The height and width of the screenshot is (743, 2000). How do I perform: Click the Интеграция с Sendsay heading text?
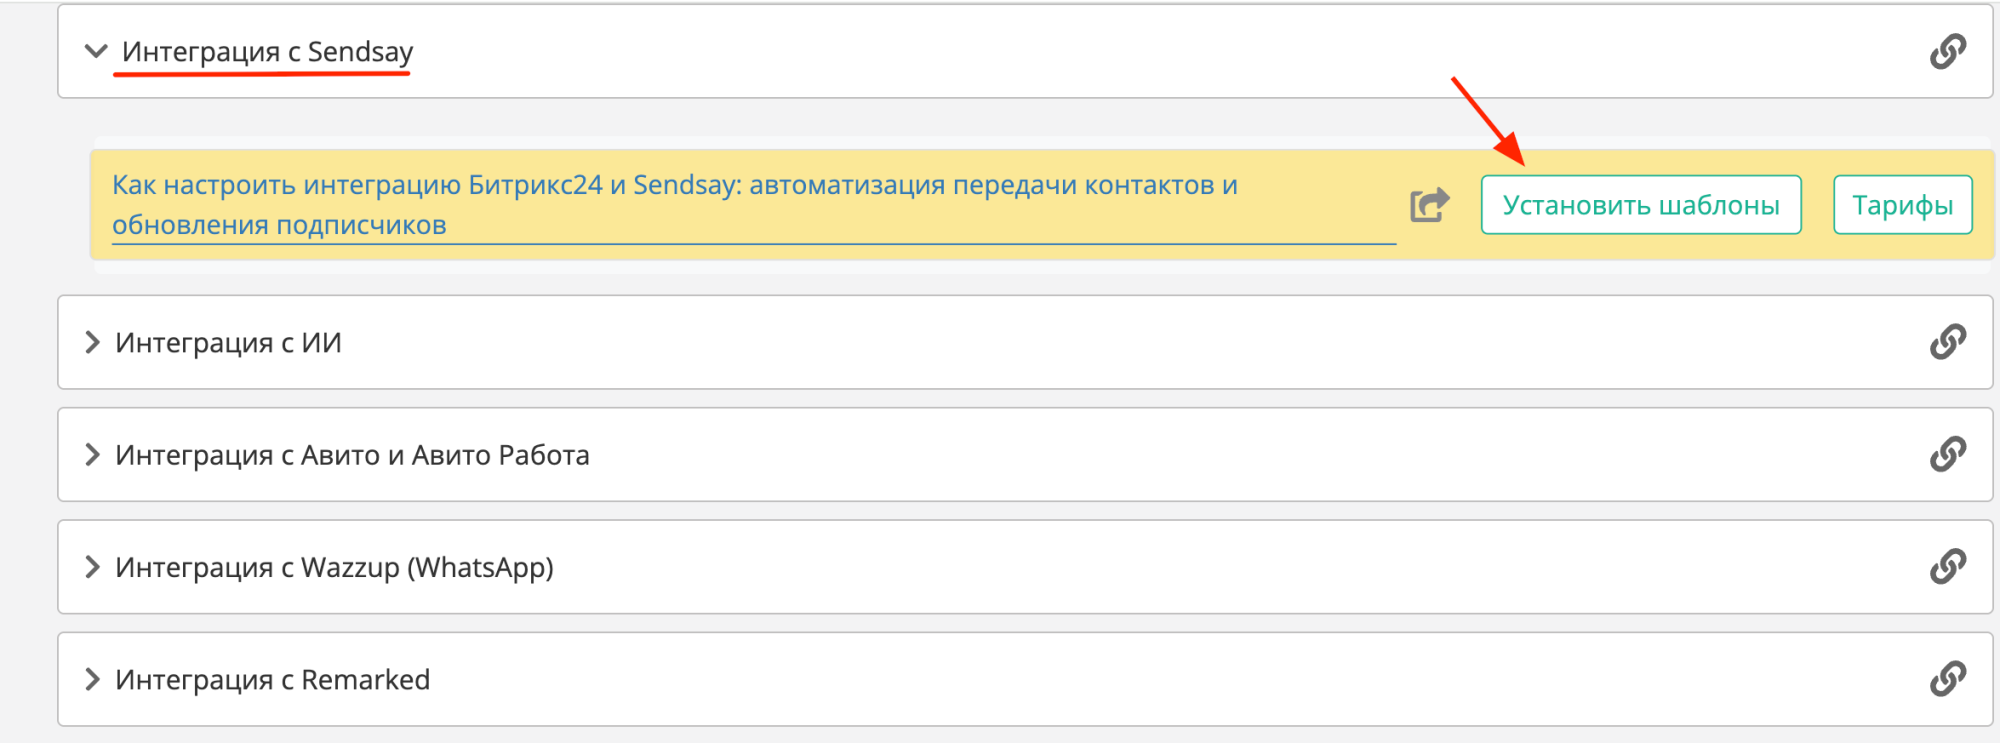[x=267, y=52]
